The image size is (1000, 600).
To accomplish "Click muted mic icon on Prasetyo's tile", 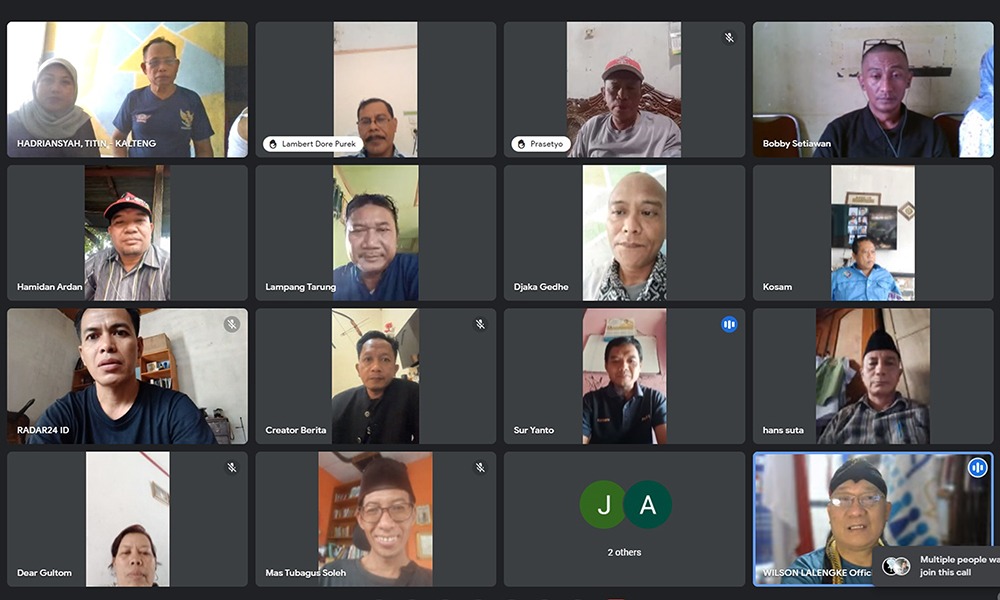I will pos(729,38).
